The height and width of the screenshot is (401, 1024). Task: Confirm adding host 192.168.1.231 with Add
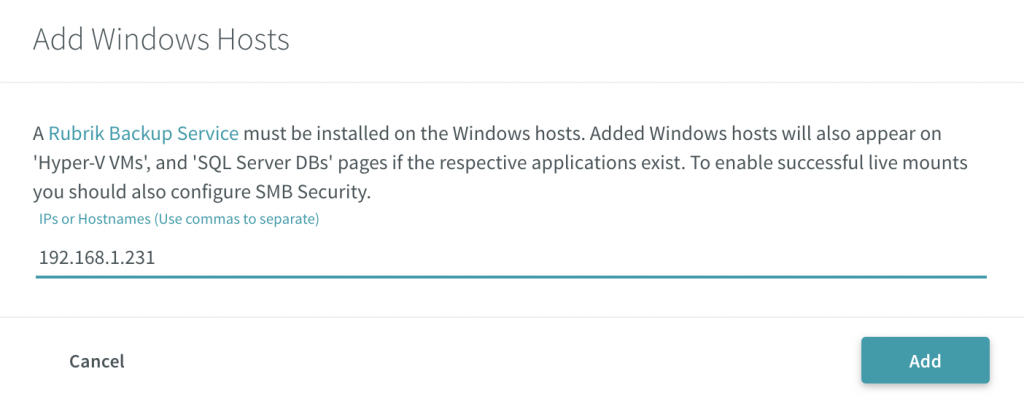[925, 361]
